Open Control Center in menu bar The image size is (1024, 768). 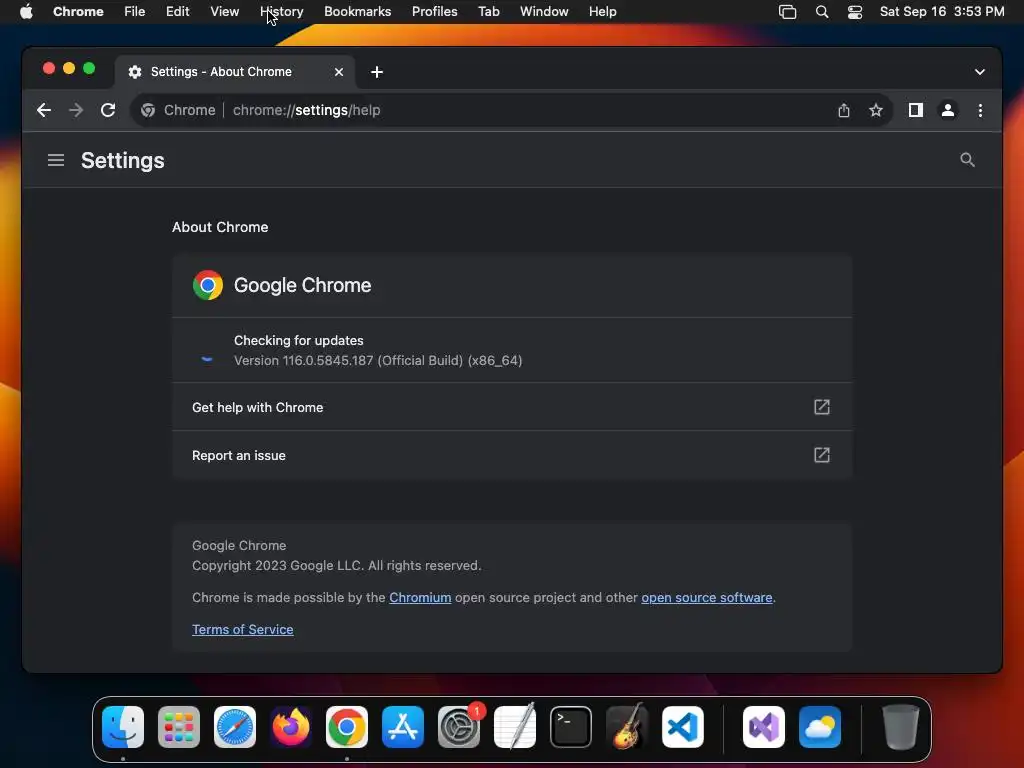(x=855, y=12)
